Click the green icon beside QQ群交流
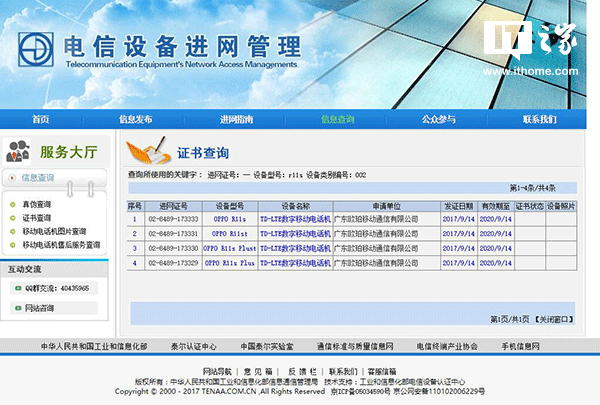Viewport: 600px width, 405px height. (x=15, y=287)
